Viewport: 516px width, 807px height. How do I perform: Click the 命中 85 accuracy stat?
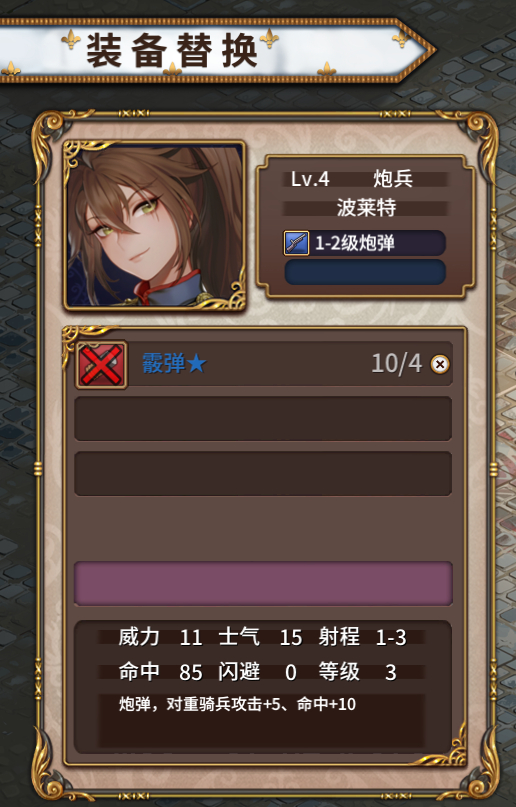tap(160, 672)
